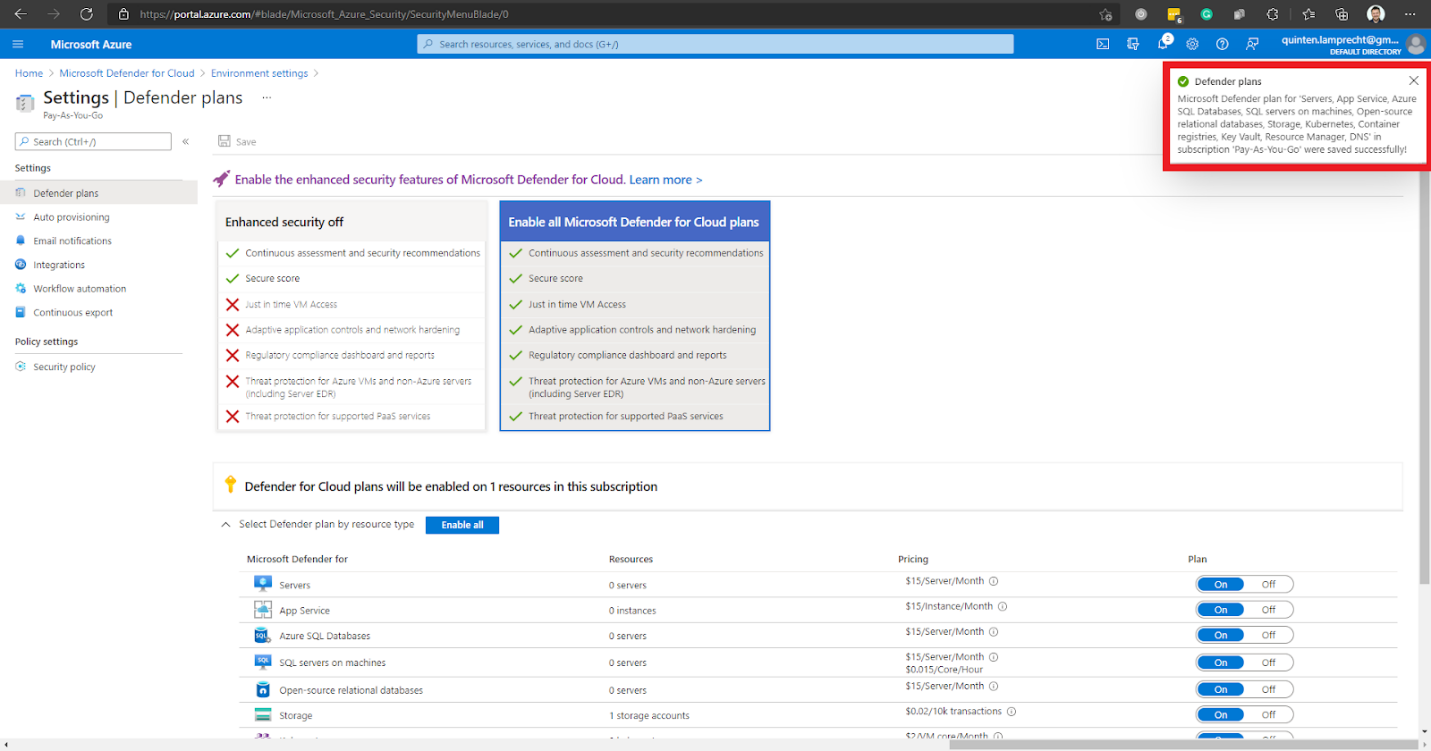Reload the page with the browser refresh icon
This screenshot has width=1431, height=751.
(86, 15)
